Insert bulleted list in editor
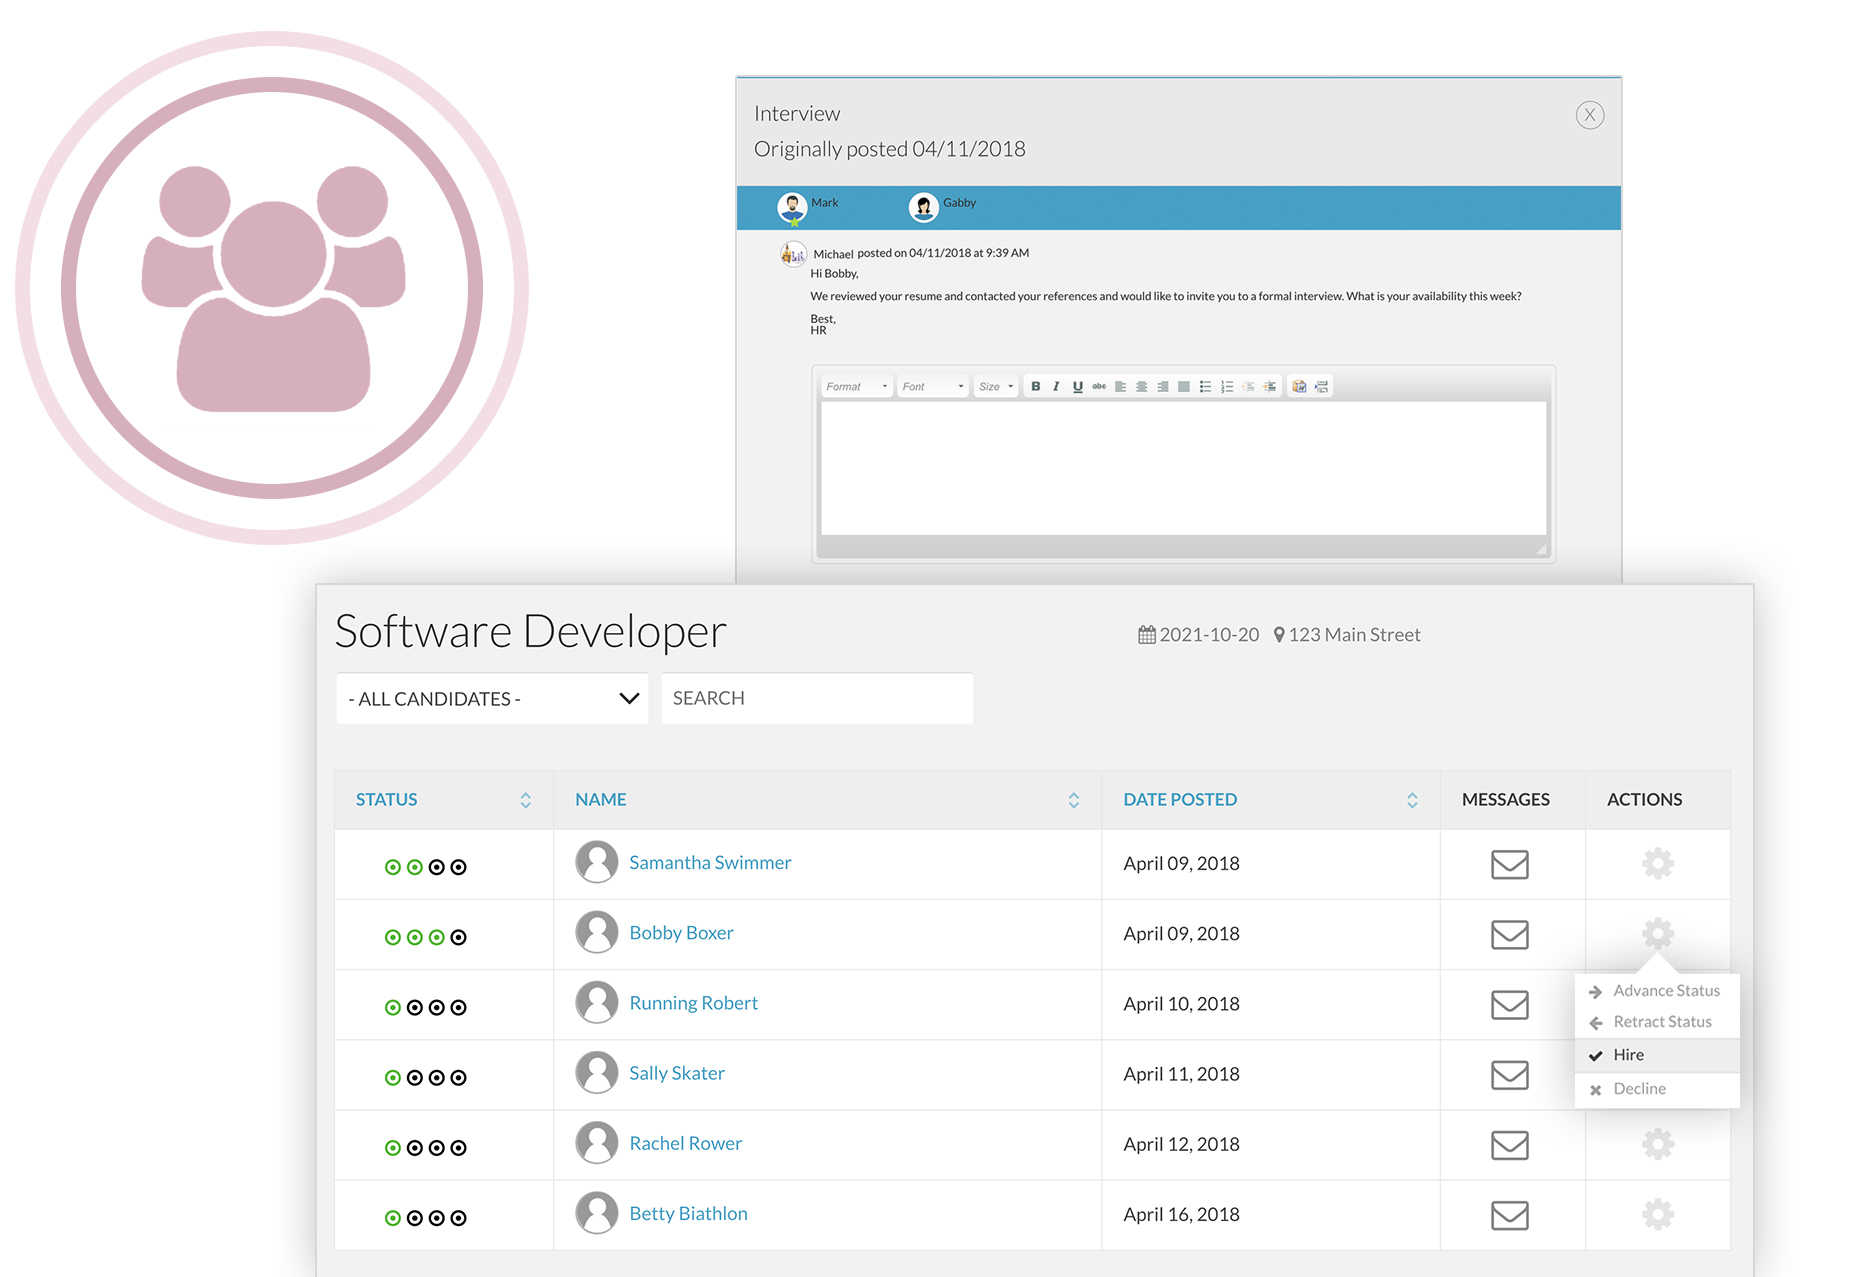This screenshot has height=1277, width=1857. coord(1205,387)
